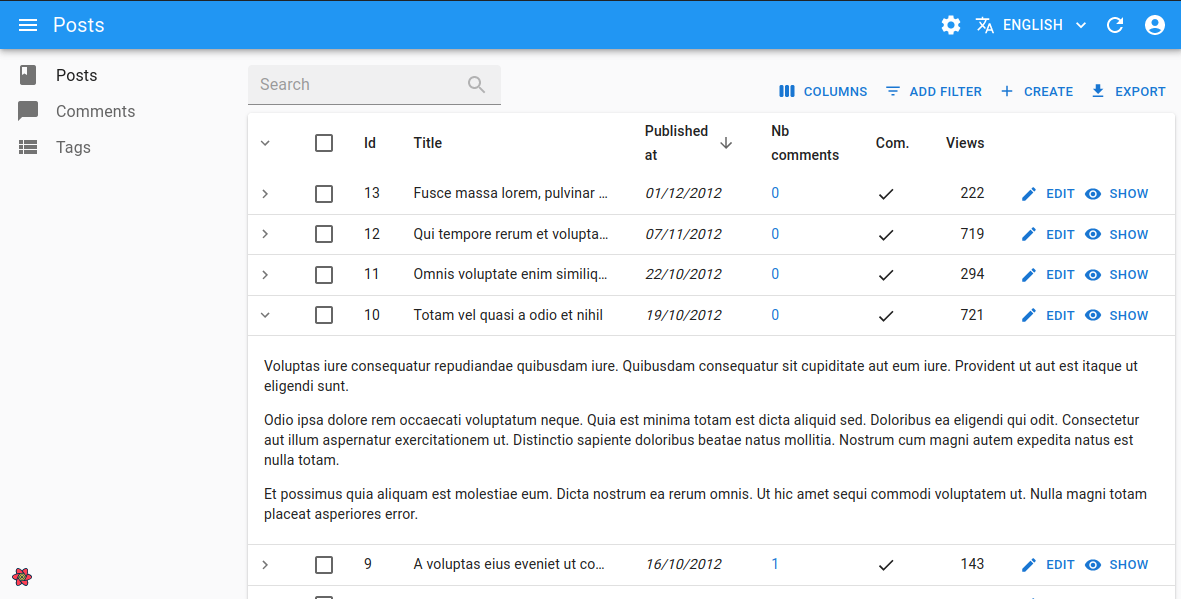Screen dimensions: 1181x599
Task: Select checkbox for post 12
Action: coord(324,234)
